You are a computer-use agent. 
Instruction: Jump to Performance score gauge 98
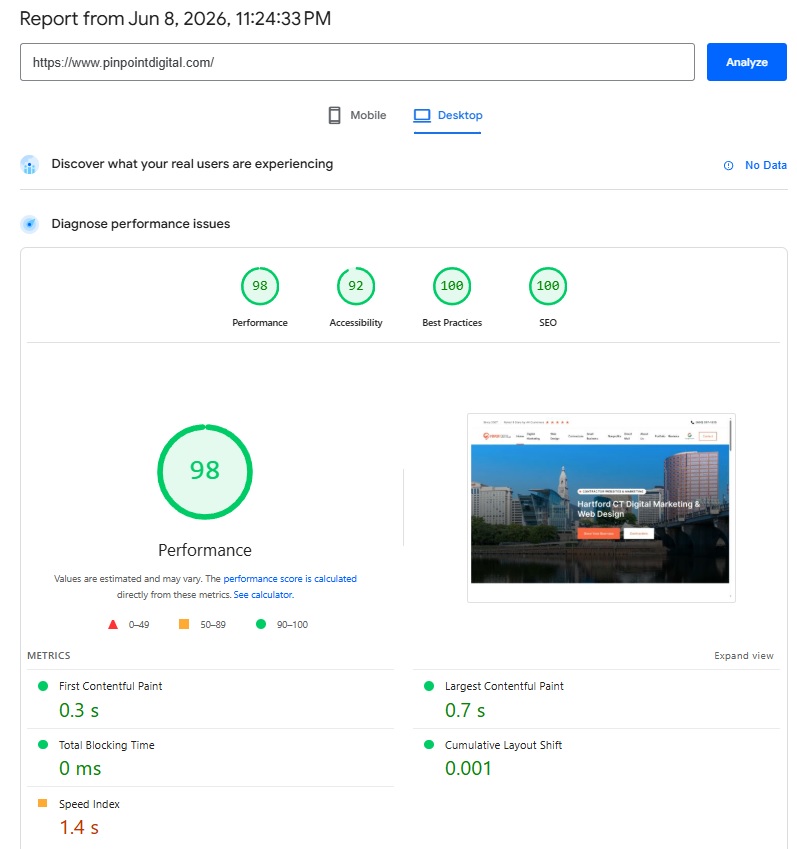click(x=260, y=286)
